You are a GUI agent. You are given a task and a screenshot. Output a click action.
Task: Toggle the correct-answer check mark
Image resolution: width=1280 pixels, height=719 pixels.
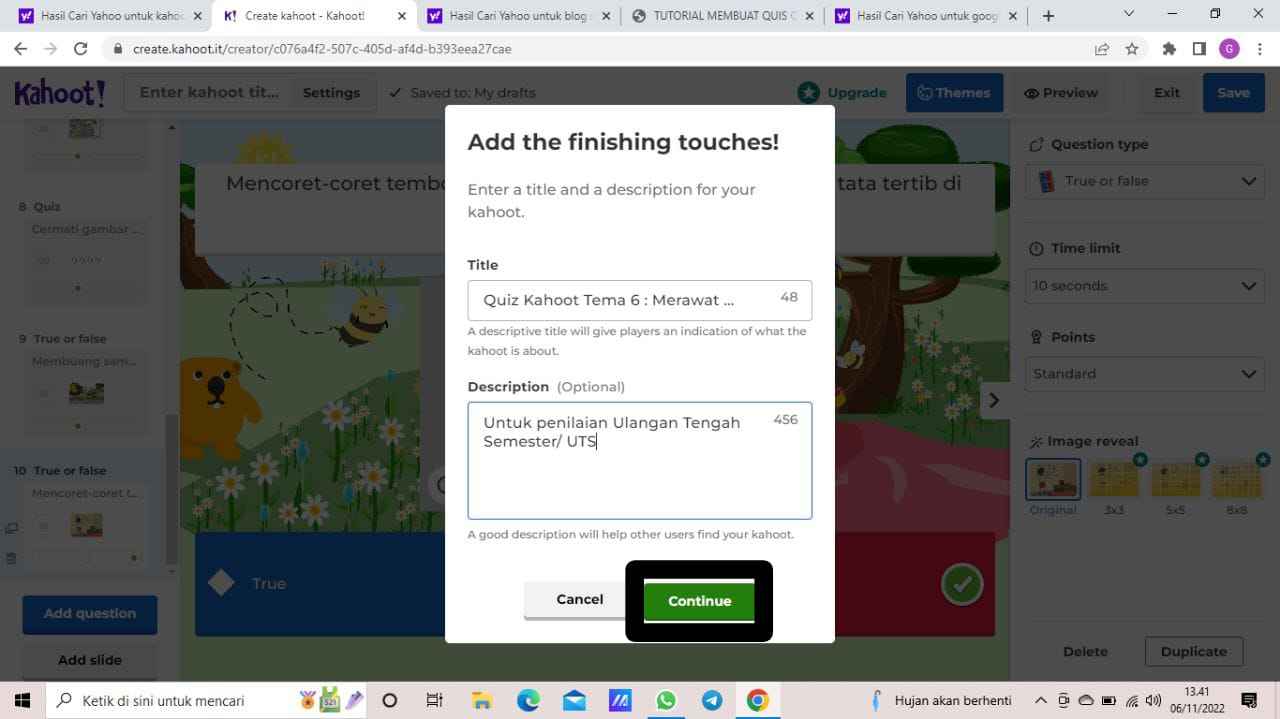coord(962,585)
